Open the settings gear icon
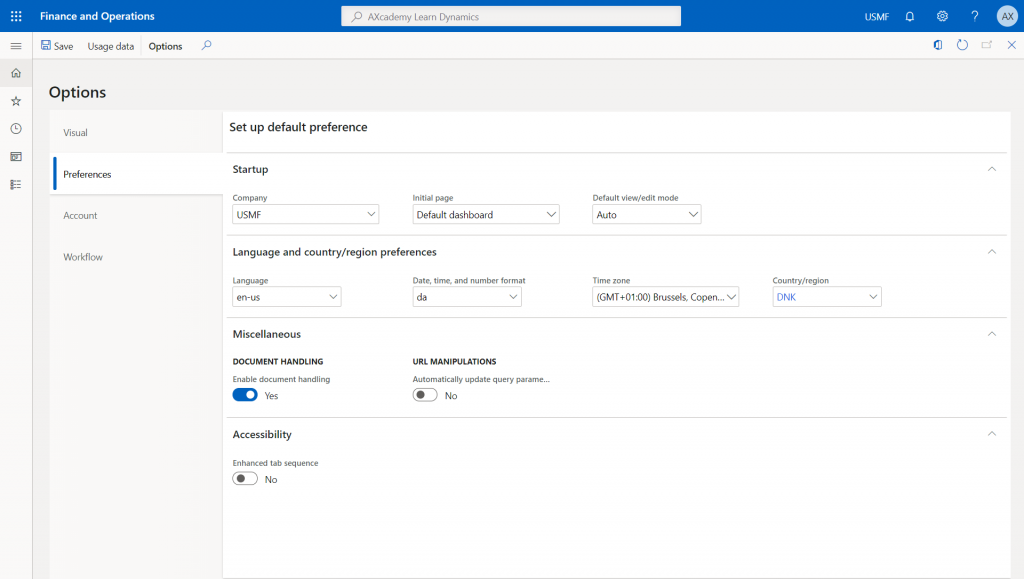 (942, 16)
